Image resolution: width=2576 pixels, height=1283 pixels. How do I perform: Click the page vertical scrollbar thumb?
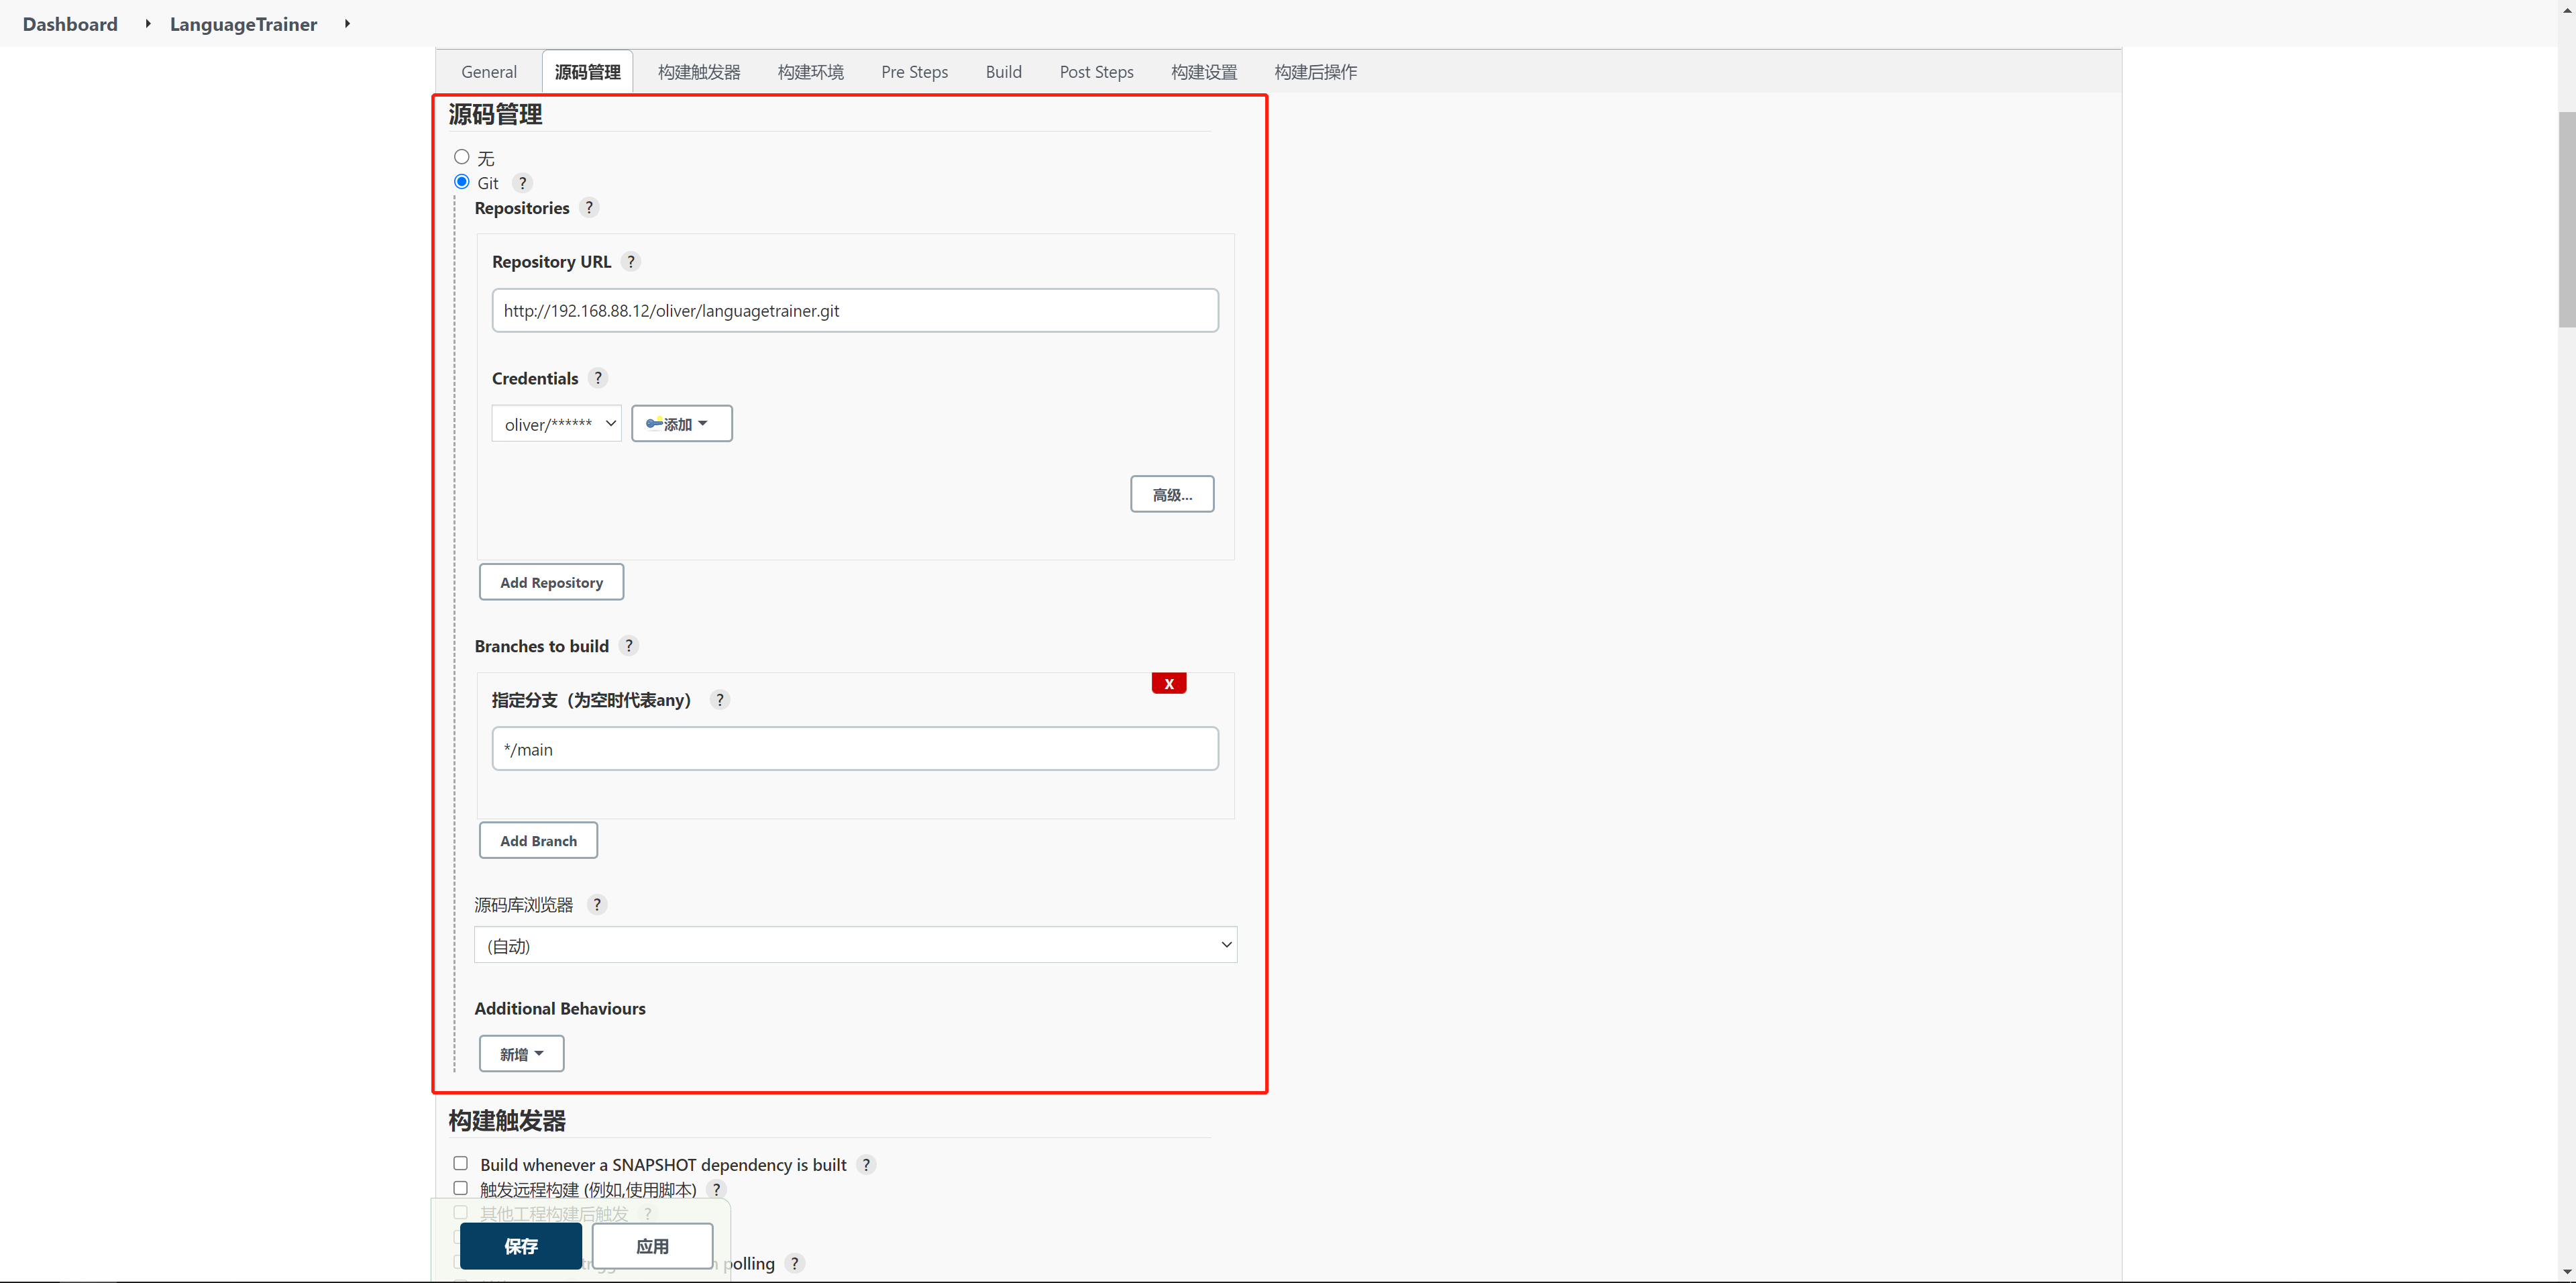coord(2567,220)
